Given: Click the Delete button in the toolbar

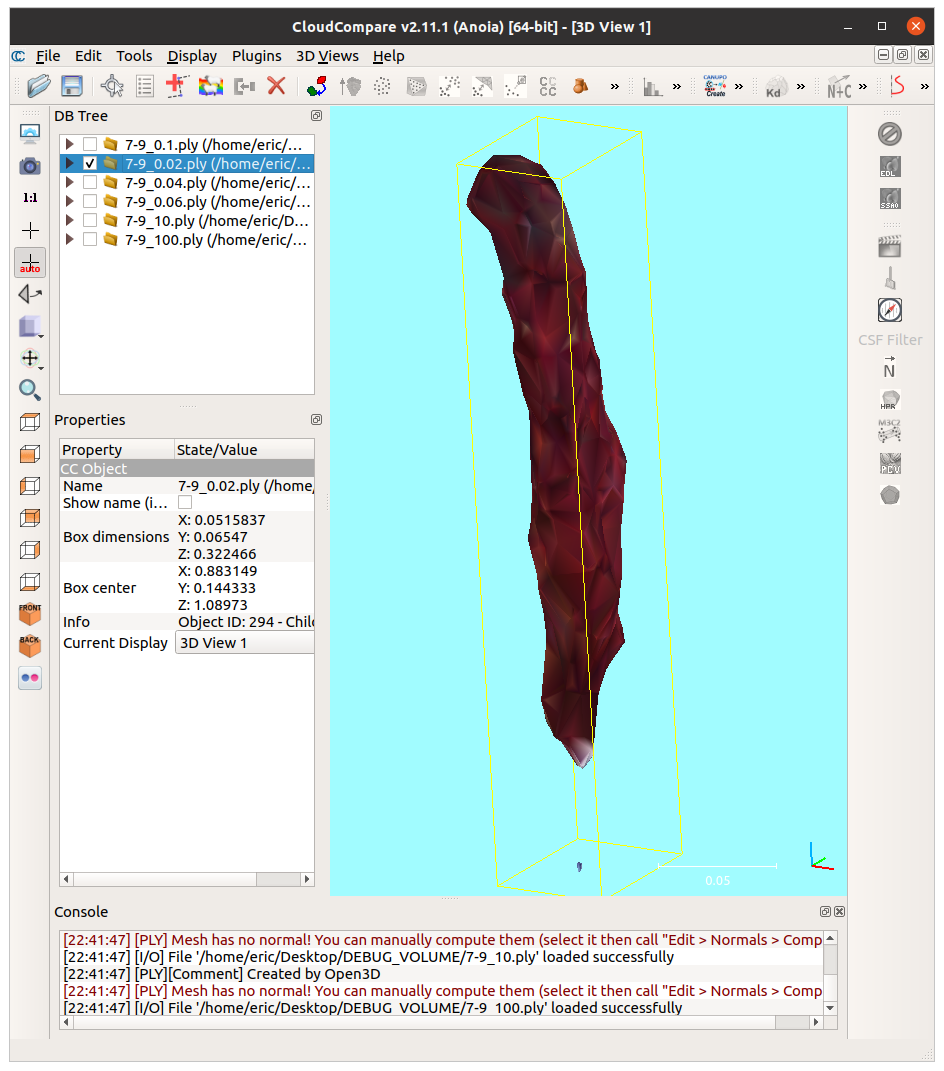Looking at the screenshot, I should (276, 86).
